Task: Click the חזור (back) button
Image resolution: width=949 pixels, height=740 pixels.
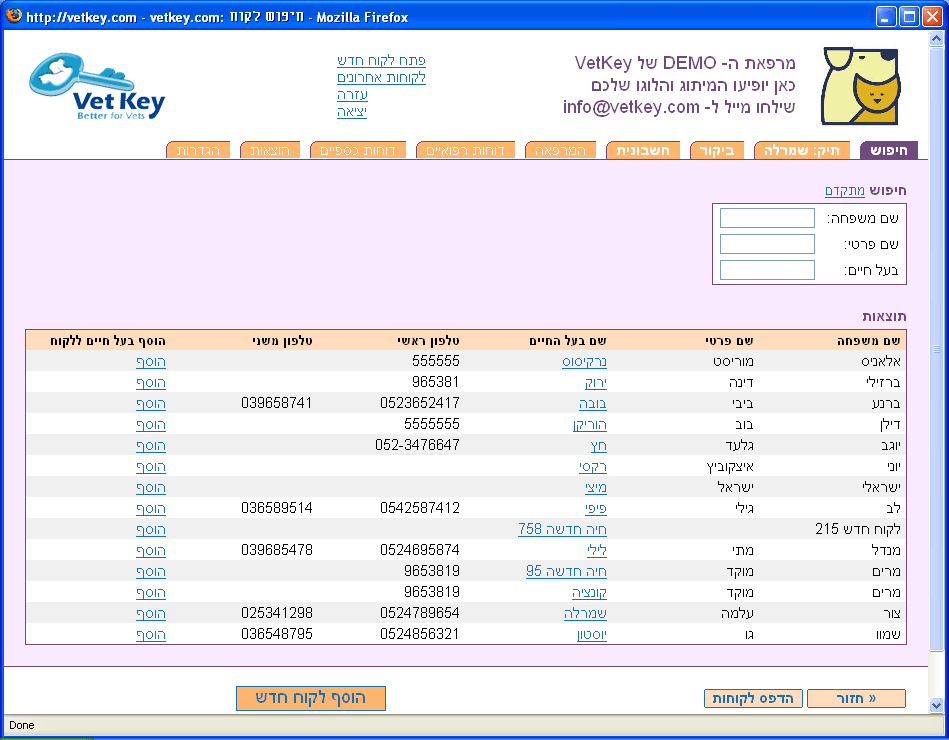Action: click(x=856, y=698)
